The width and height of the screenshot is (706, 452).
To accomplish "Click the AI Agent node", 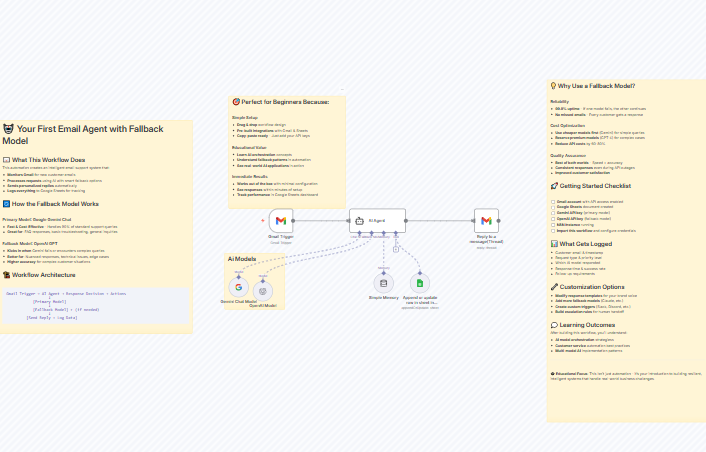I will tap(377, 221).
